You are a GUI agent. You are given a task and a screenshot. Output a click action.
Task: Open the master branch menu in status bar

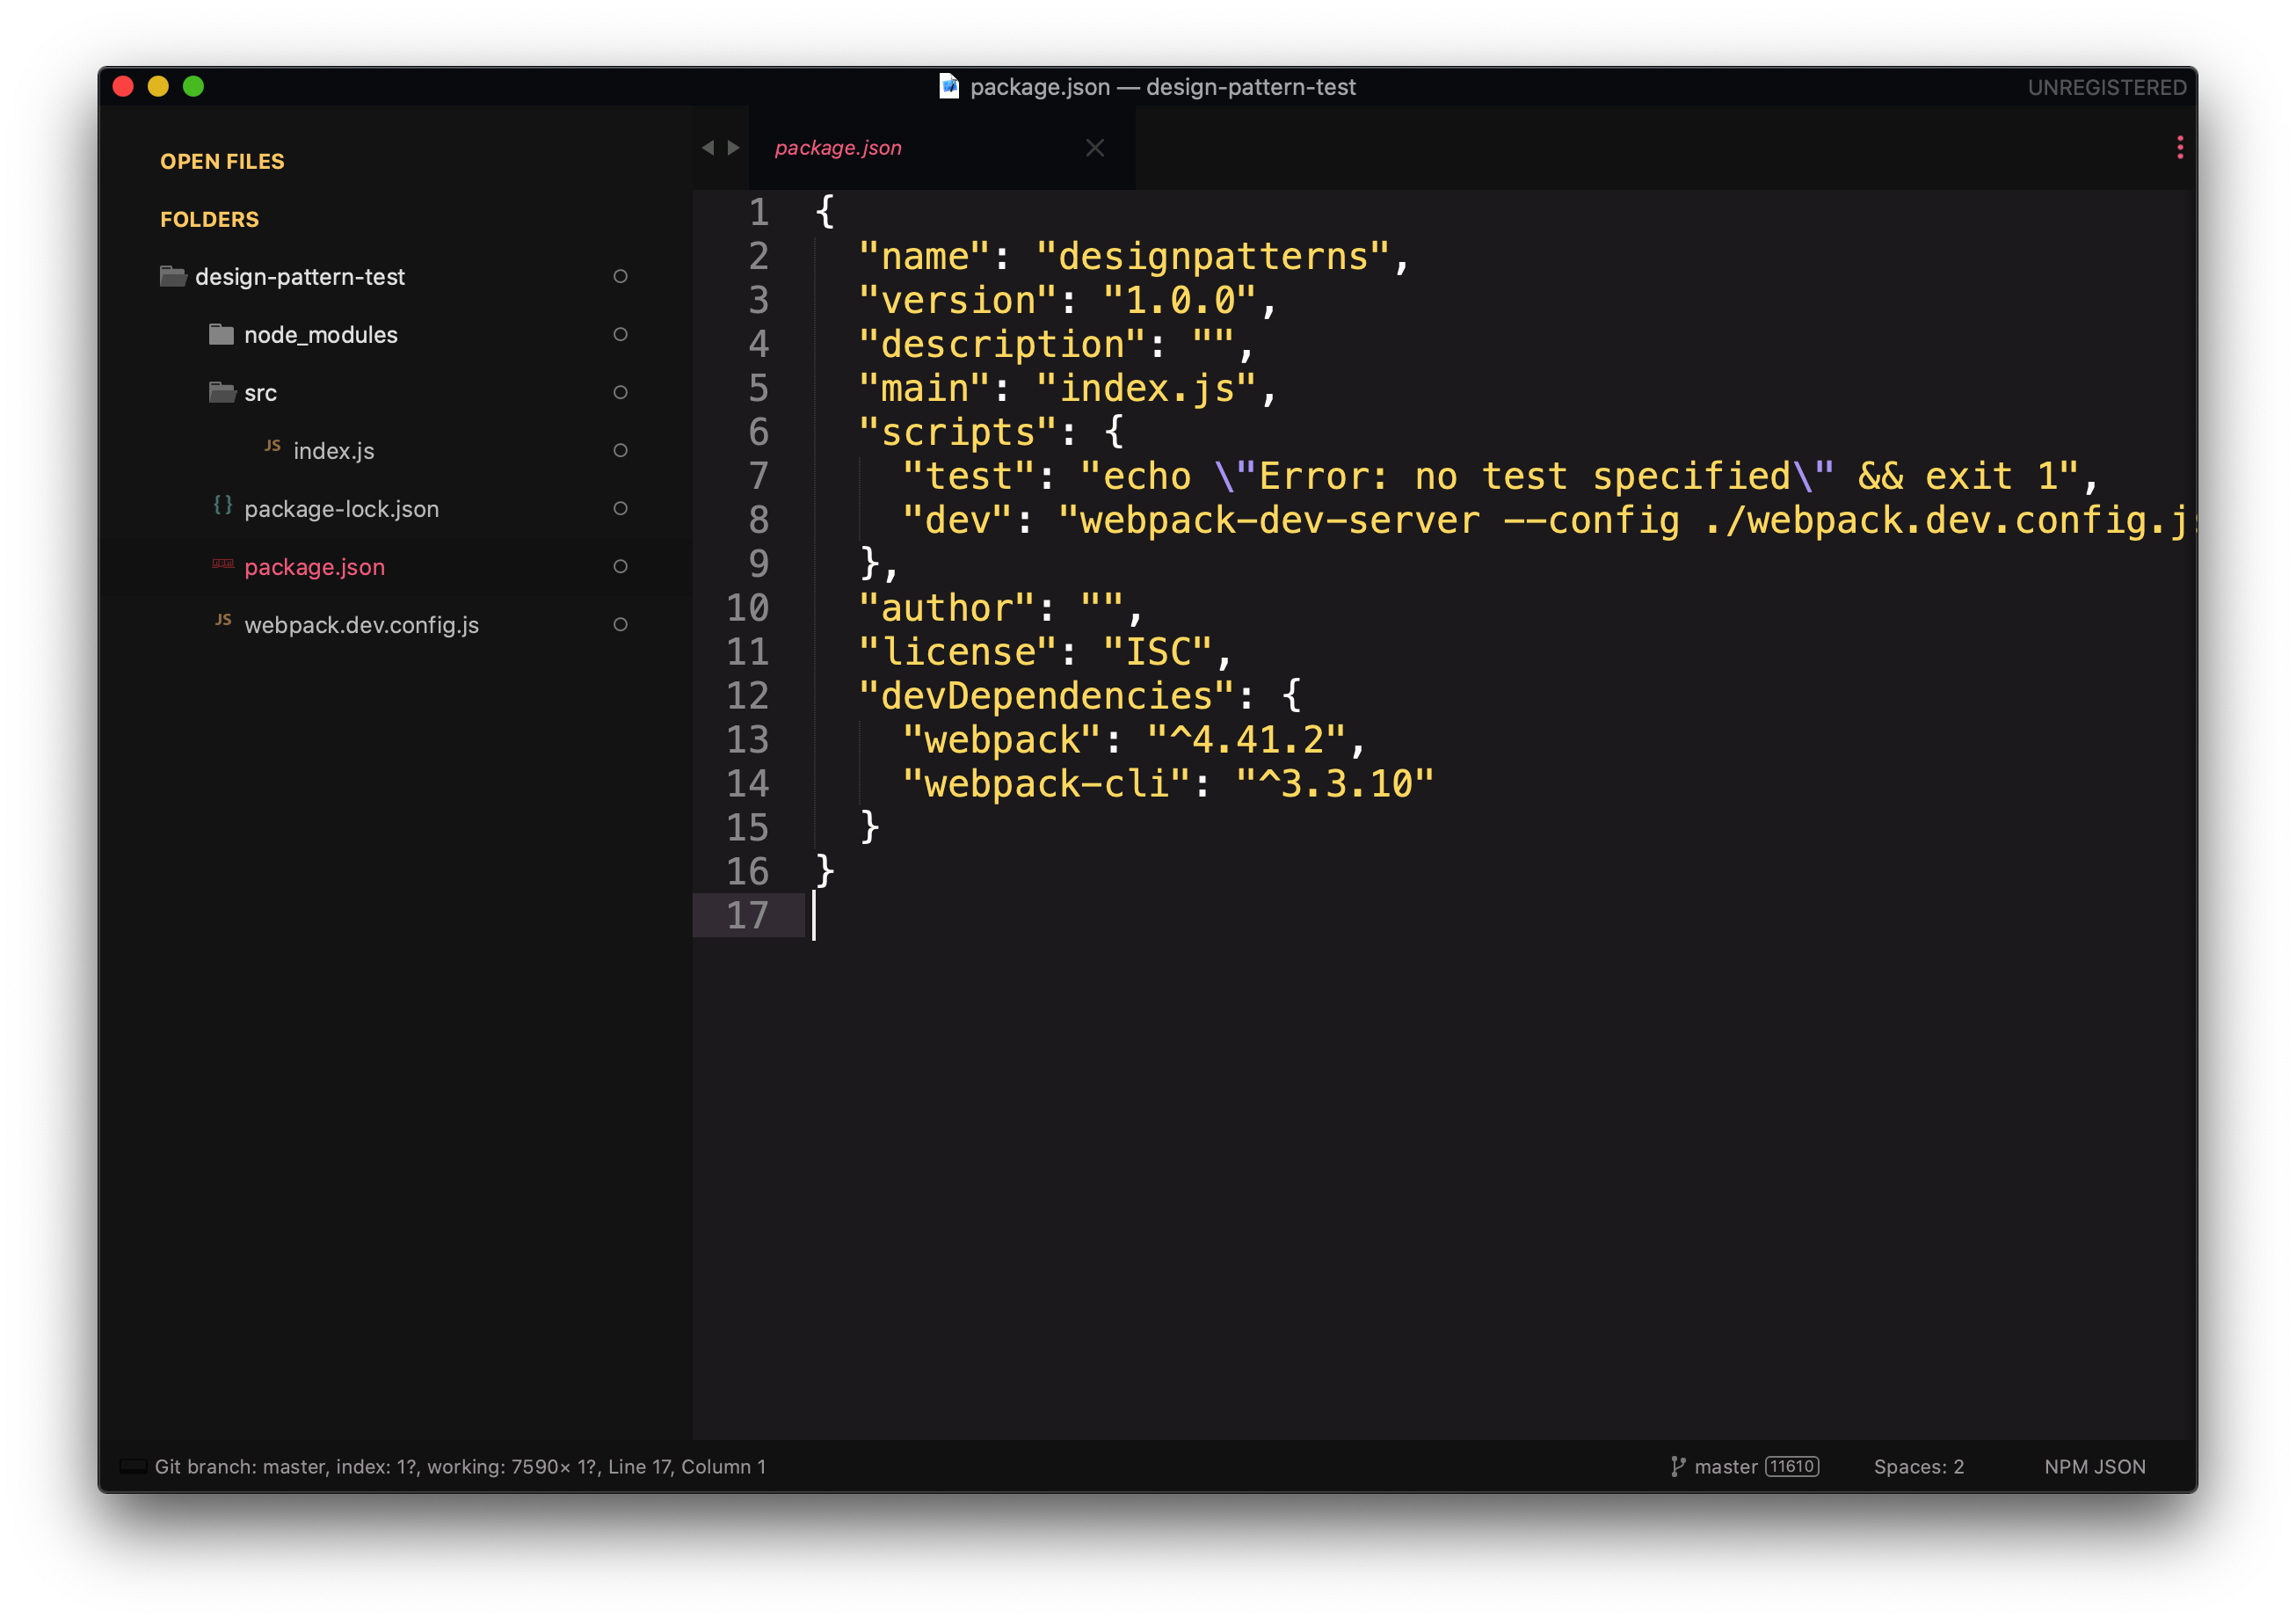[x=1725, y=1466]
